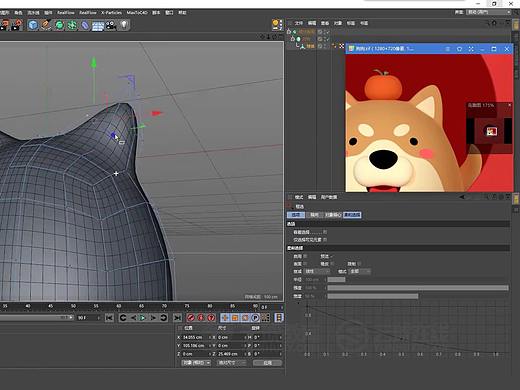Click the back arrow in attribute manager
The height and width of the screenshot is (390, 520).
pyautogui.click(x=462, y=197)
